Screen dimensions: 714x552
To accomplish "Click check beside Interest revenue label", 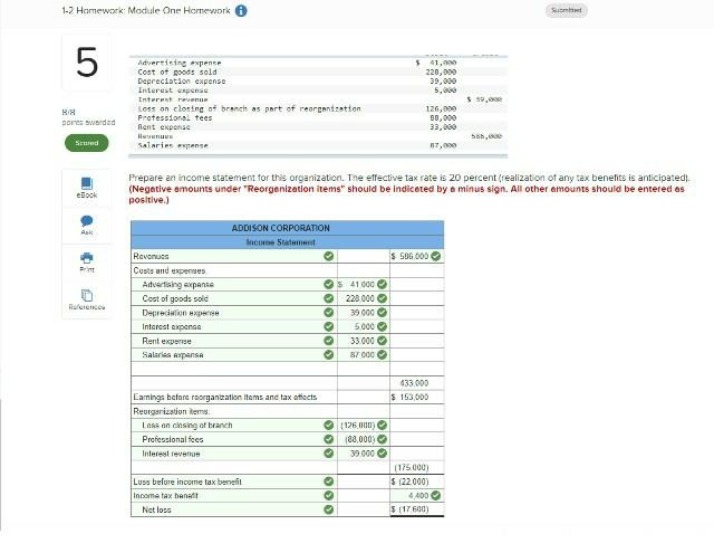I will click(328, 453).
